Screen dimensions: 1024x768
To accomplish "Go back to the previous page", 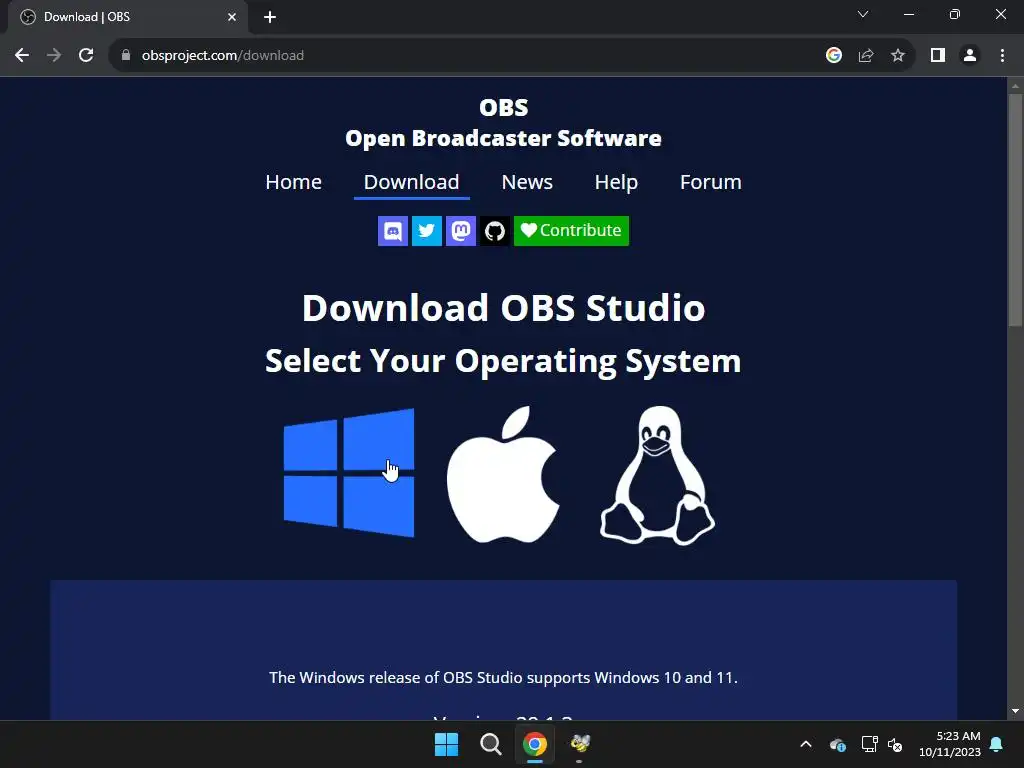I will click(22, 56).
